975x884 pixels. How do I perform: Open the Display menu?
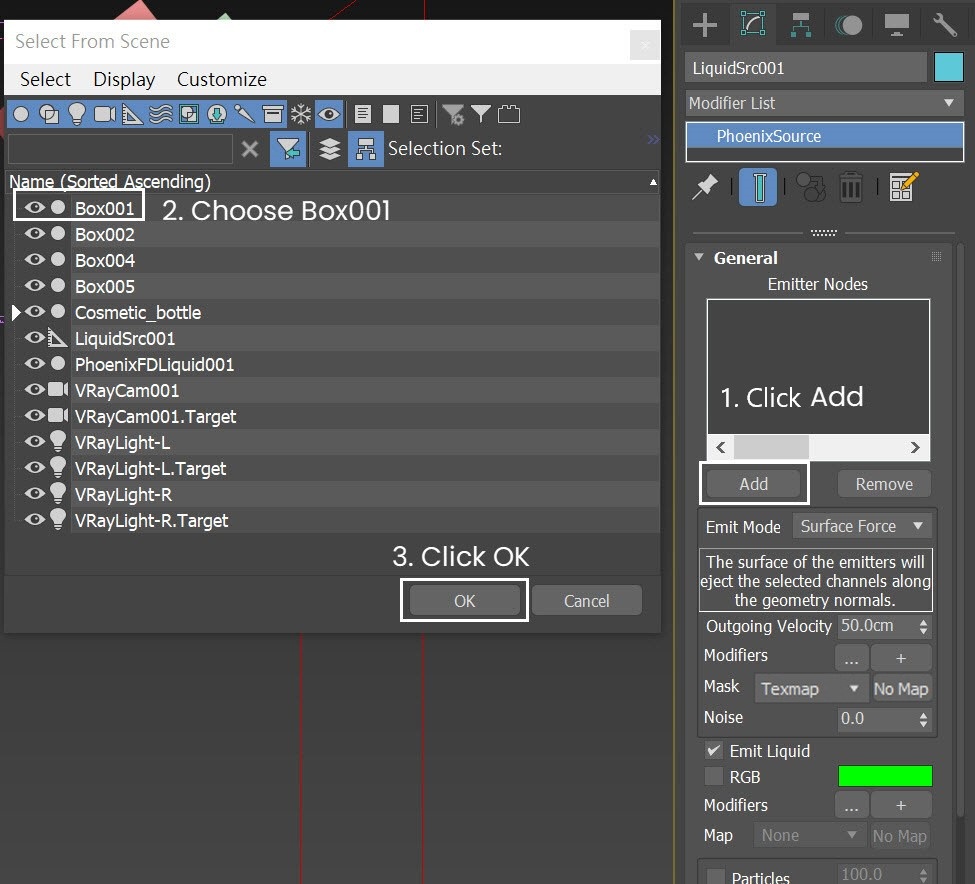point(124,80)
